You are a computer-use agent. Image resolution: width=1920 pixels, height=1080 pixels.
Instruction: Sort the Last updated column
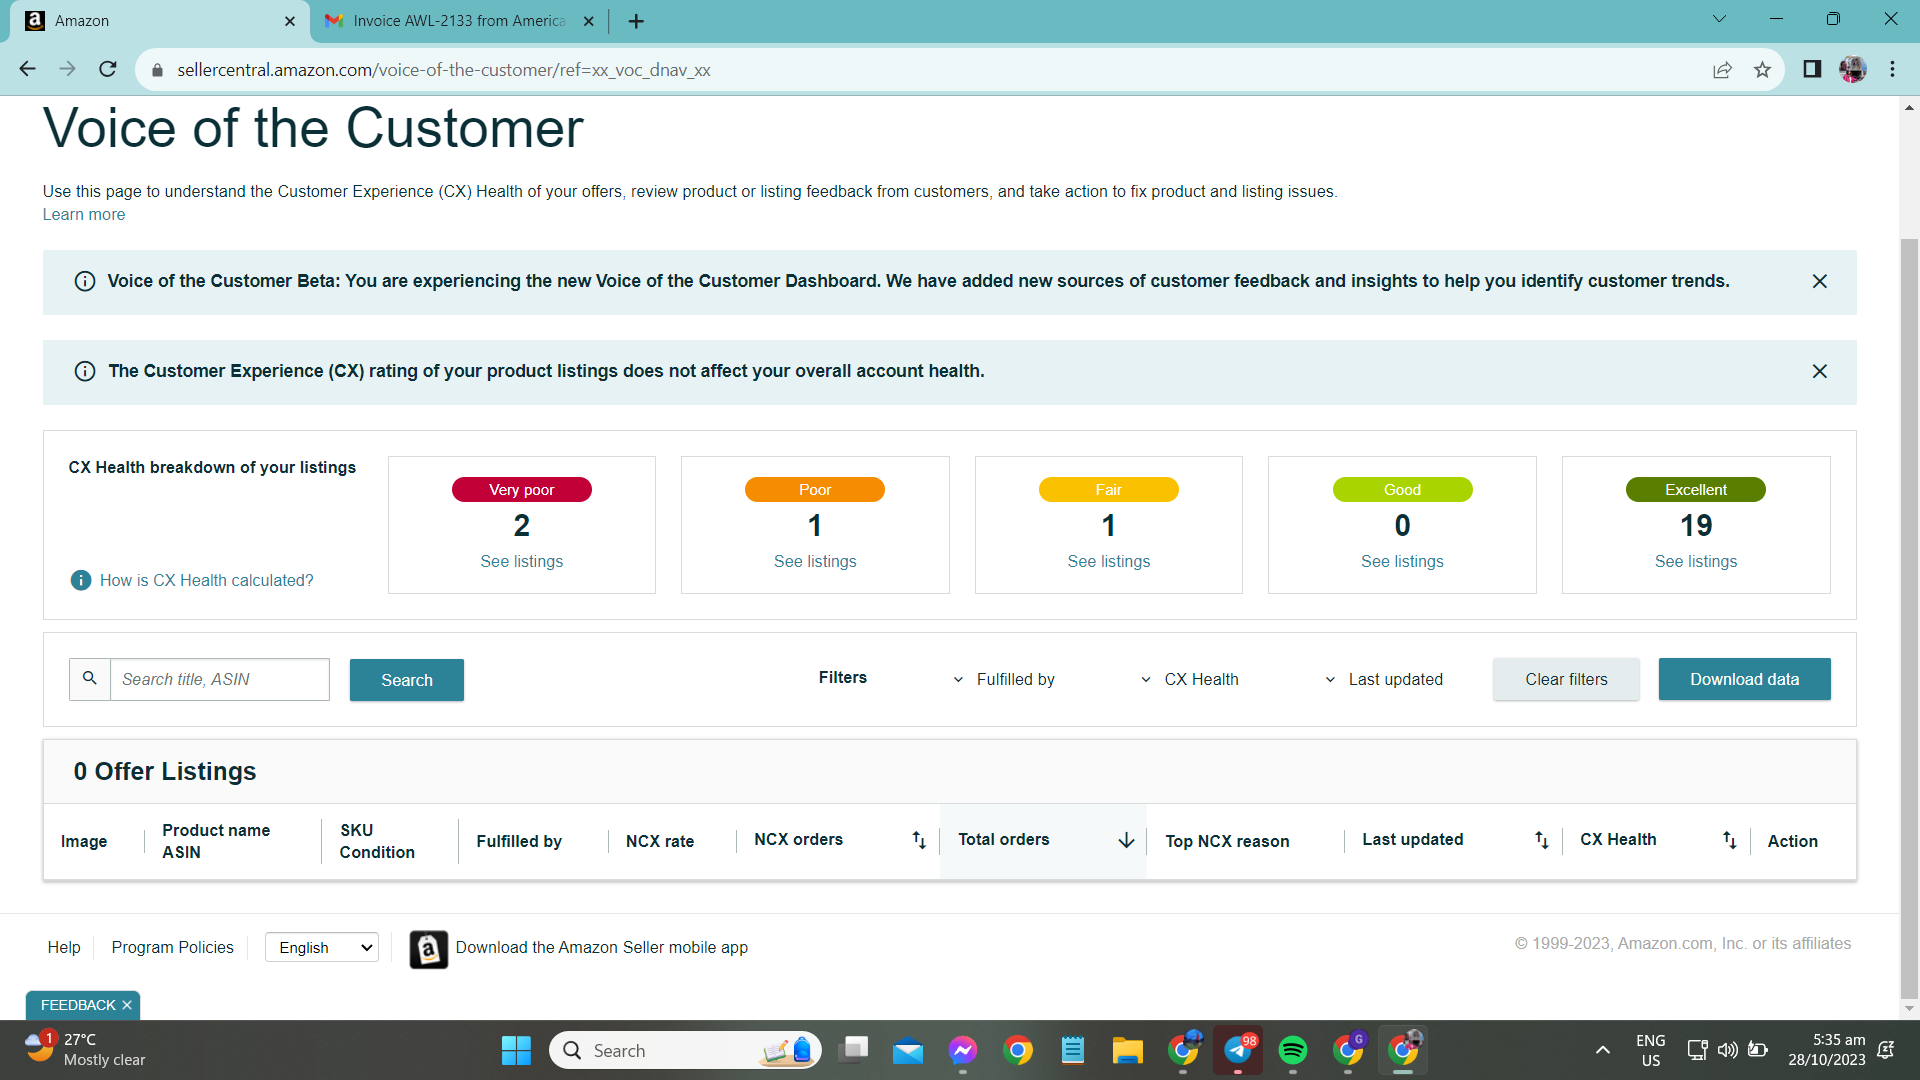point(1541,840)
